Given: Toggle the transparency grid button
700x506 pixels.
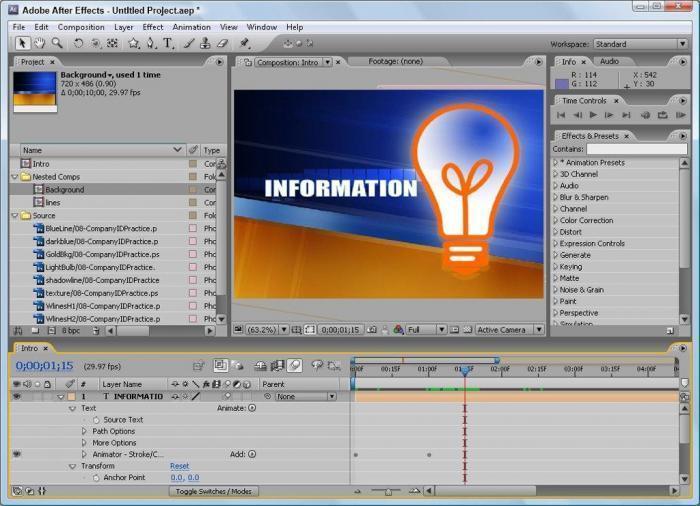Looking at the screenshot, I should pyautogui.click(x=467, y=330).
